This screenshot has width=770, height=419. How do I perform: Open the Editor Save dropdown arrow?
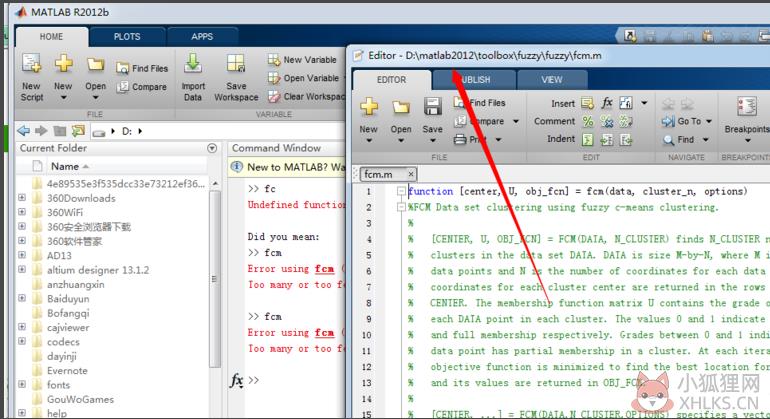(x=433, y=141)
